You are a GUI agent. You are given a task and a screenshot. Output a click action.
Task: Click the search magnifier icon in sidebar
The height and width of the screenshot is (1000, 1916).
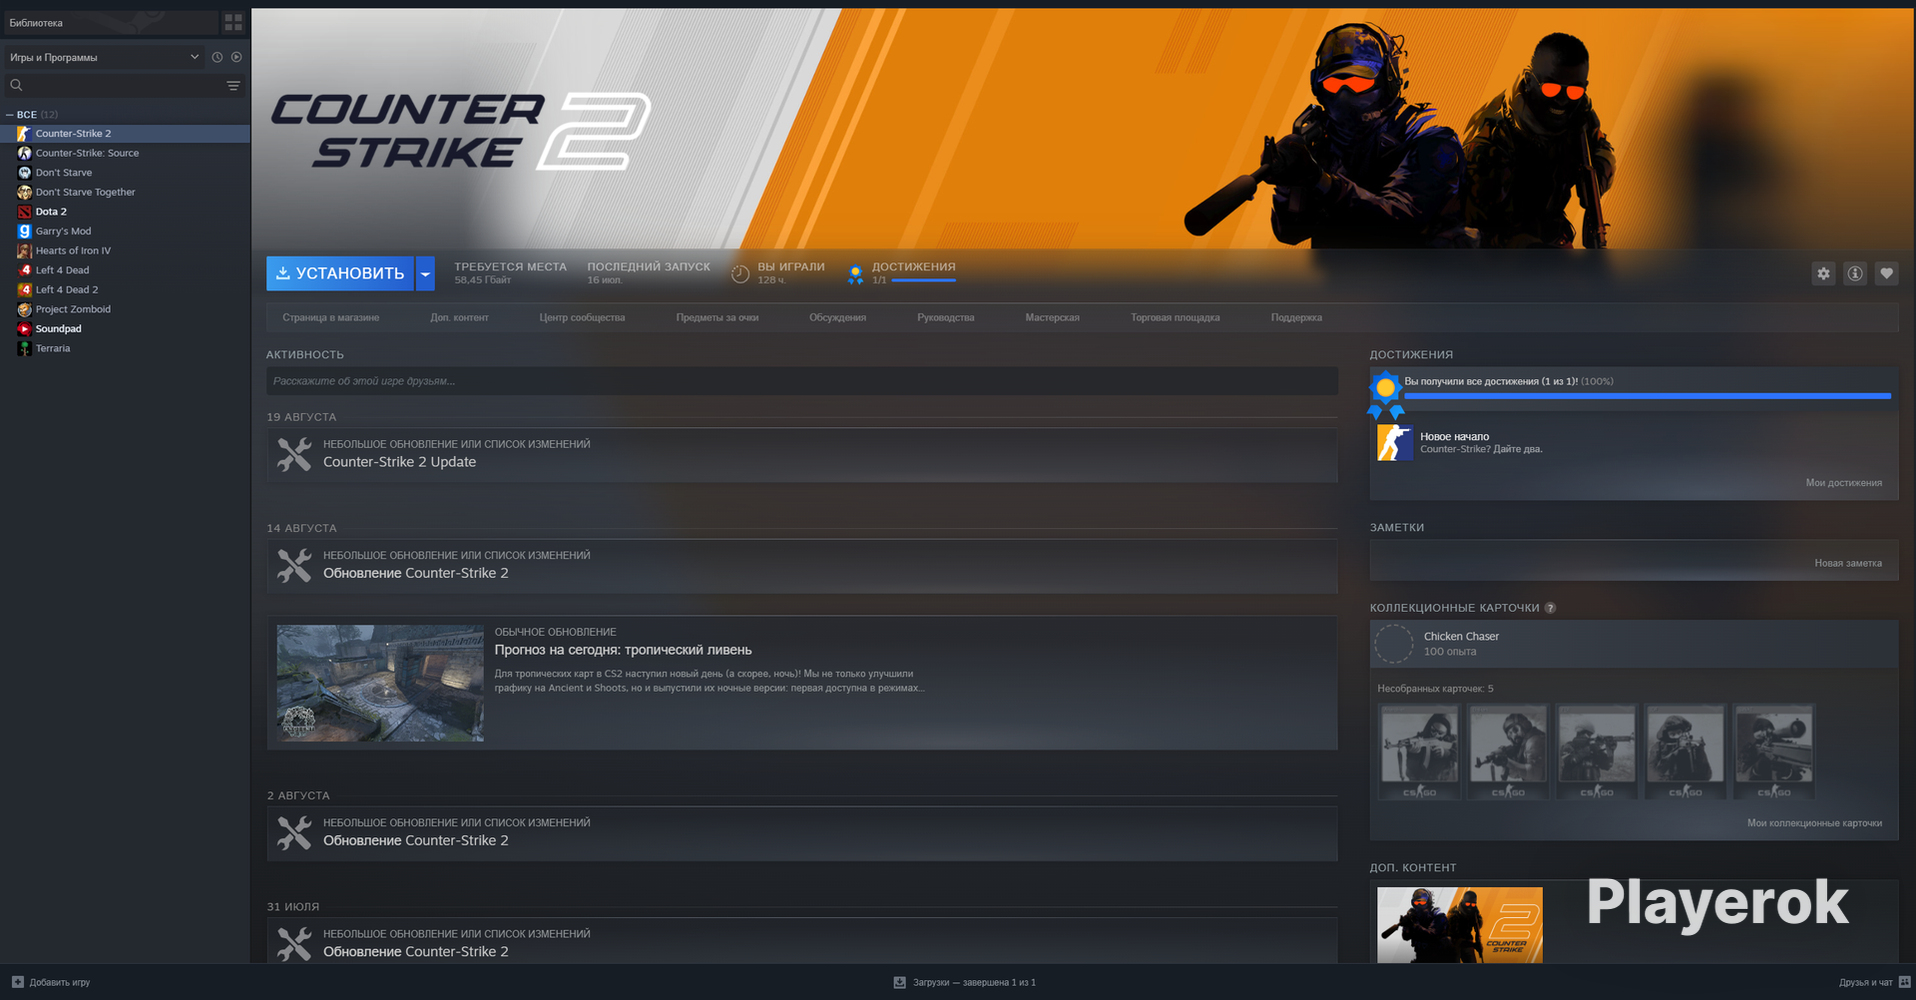(x=16, y=85)
